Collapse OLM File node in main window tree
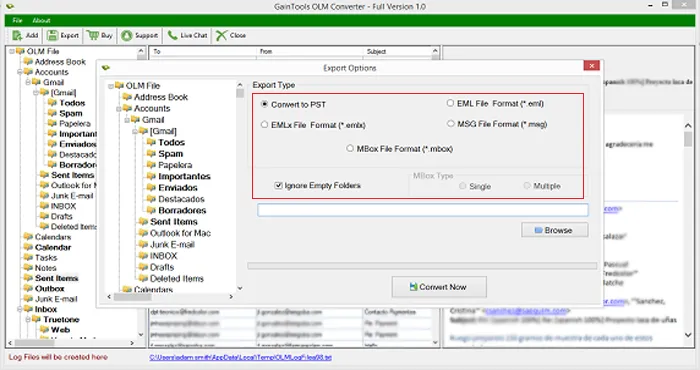The height and width of the screenshot is (370, 700). 12,51
